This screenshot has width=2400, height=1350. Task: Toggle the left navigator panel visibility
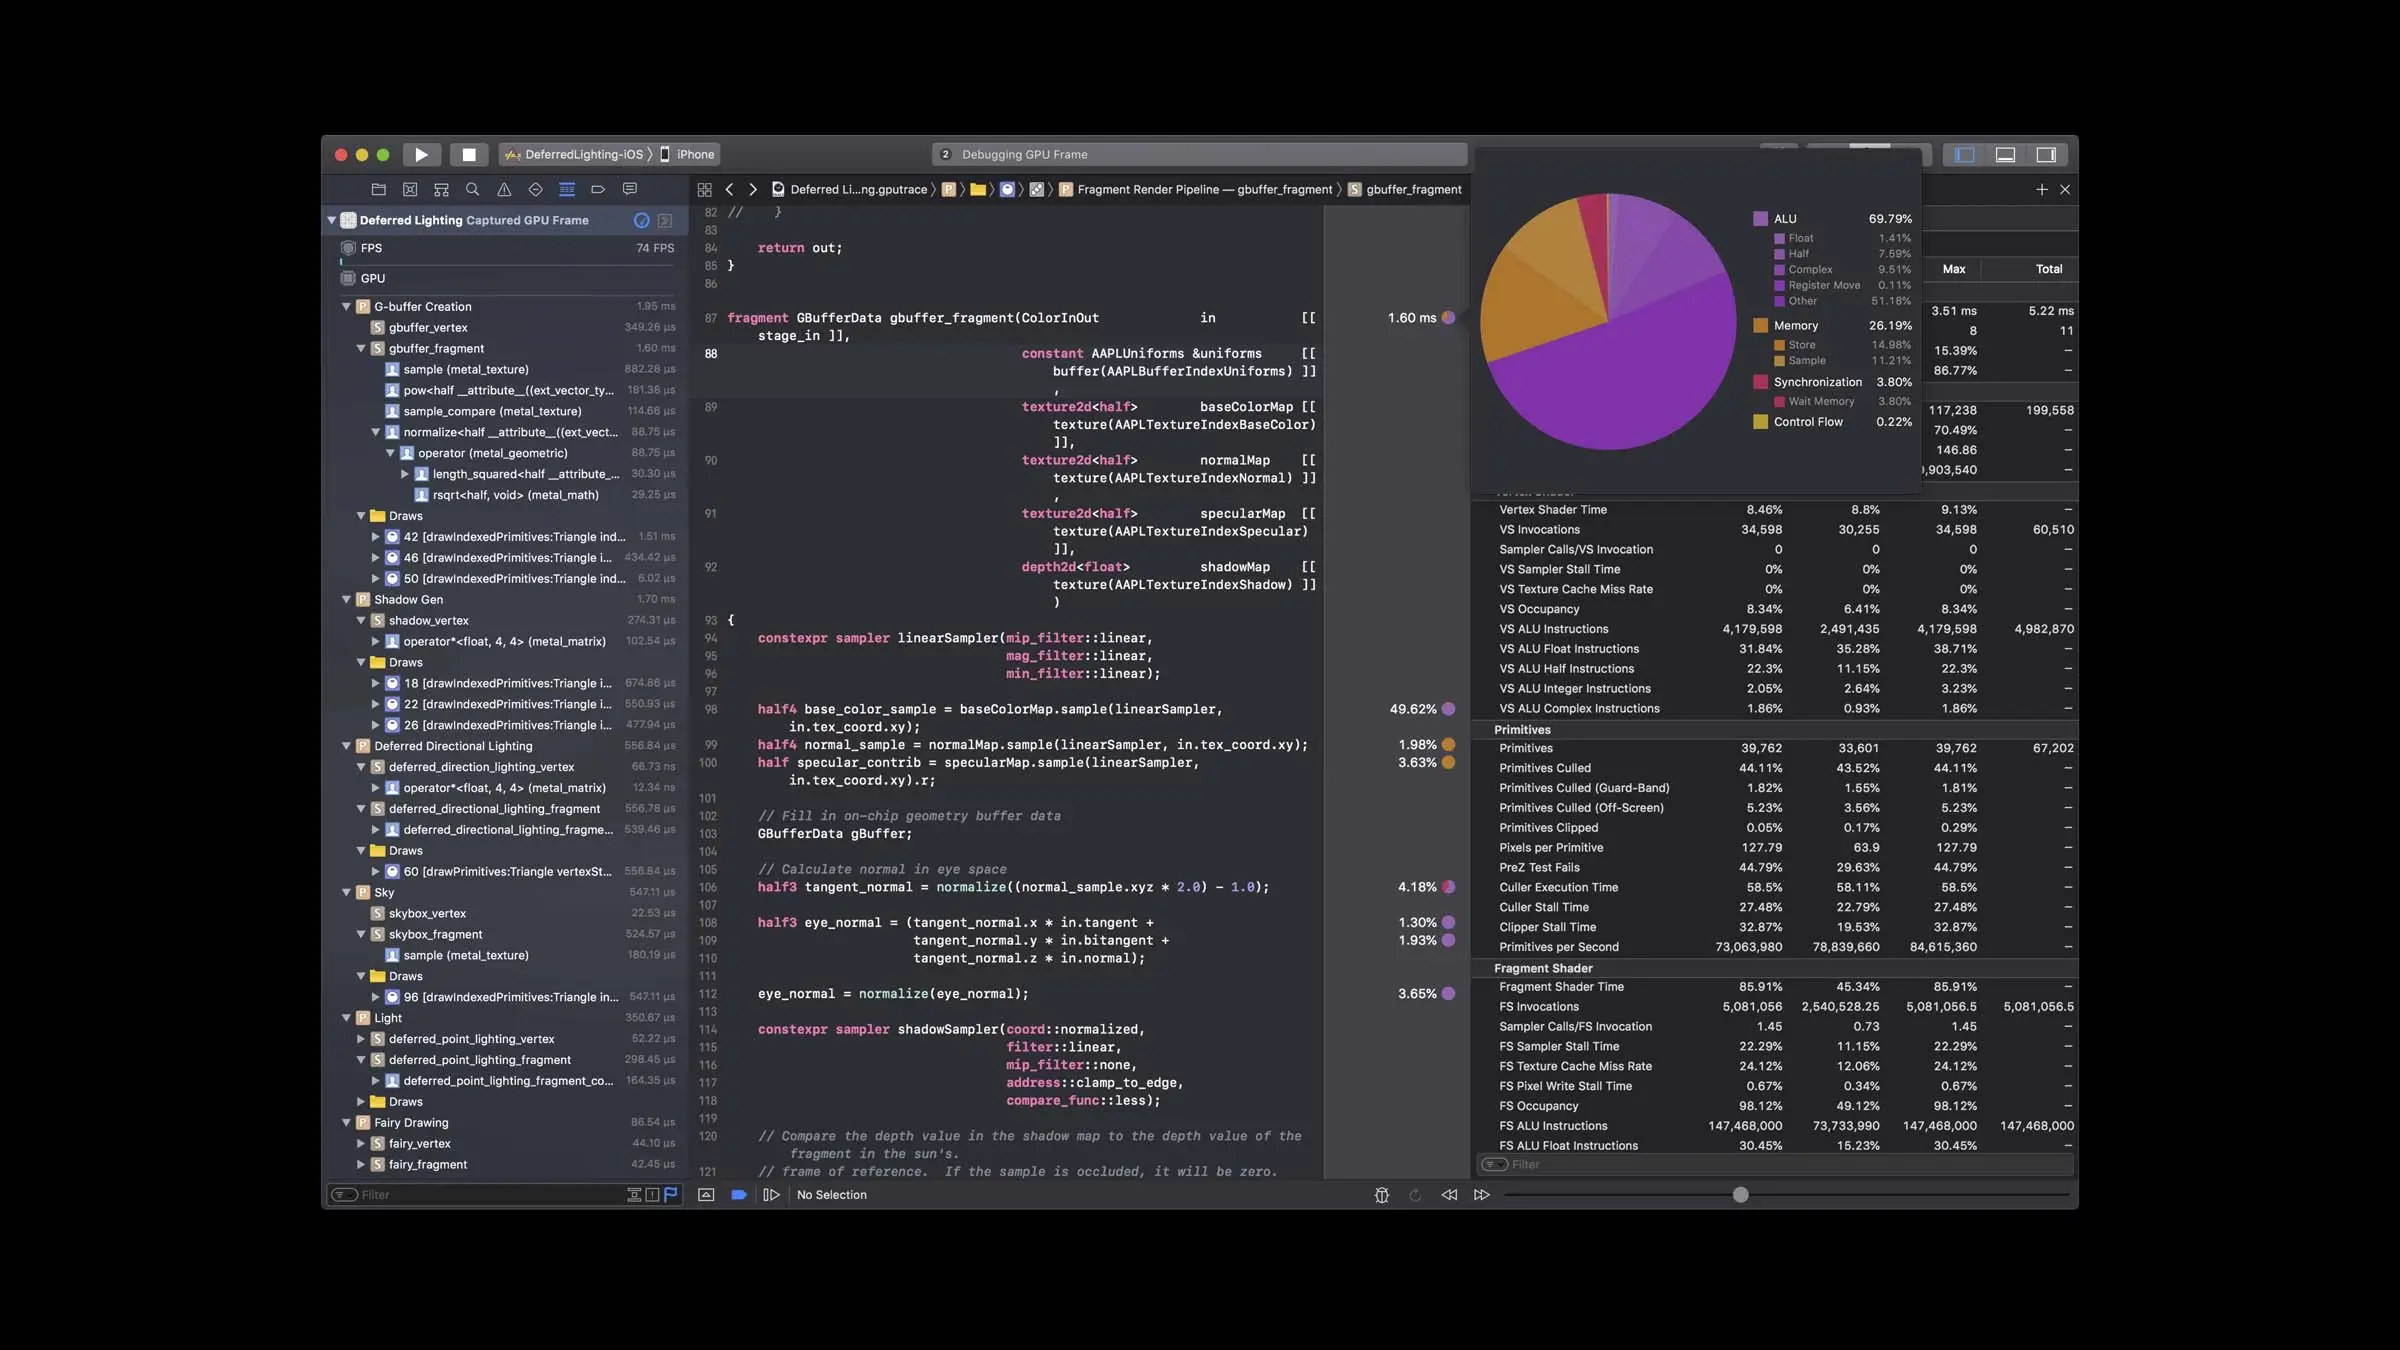1965,154
